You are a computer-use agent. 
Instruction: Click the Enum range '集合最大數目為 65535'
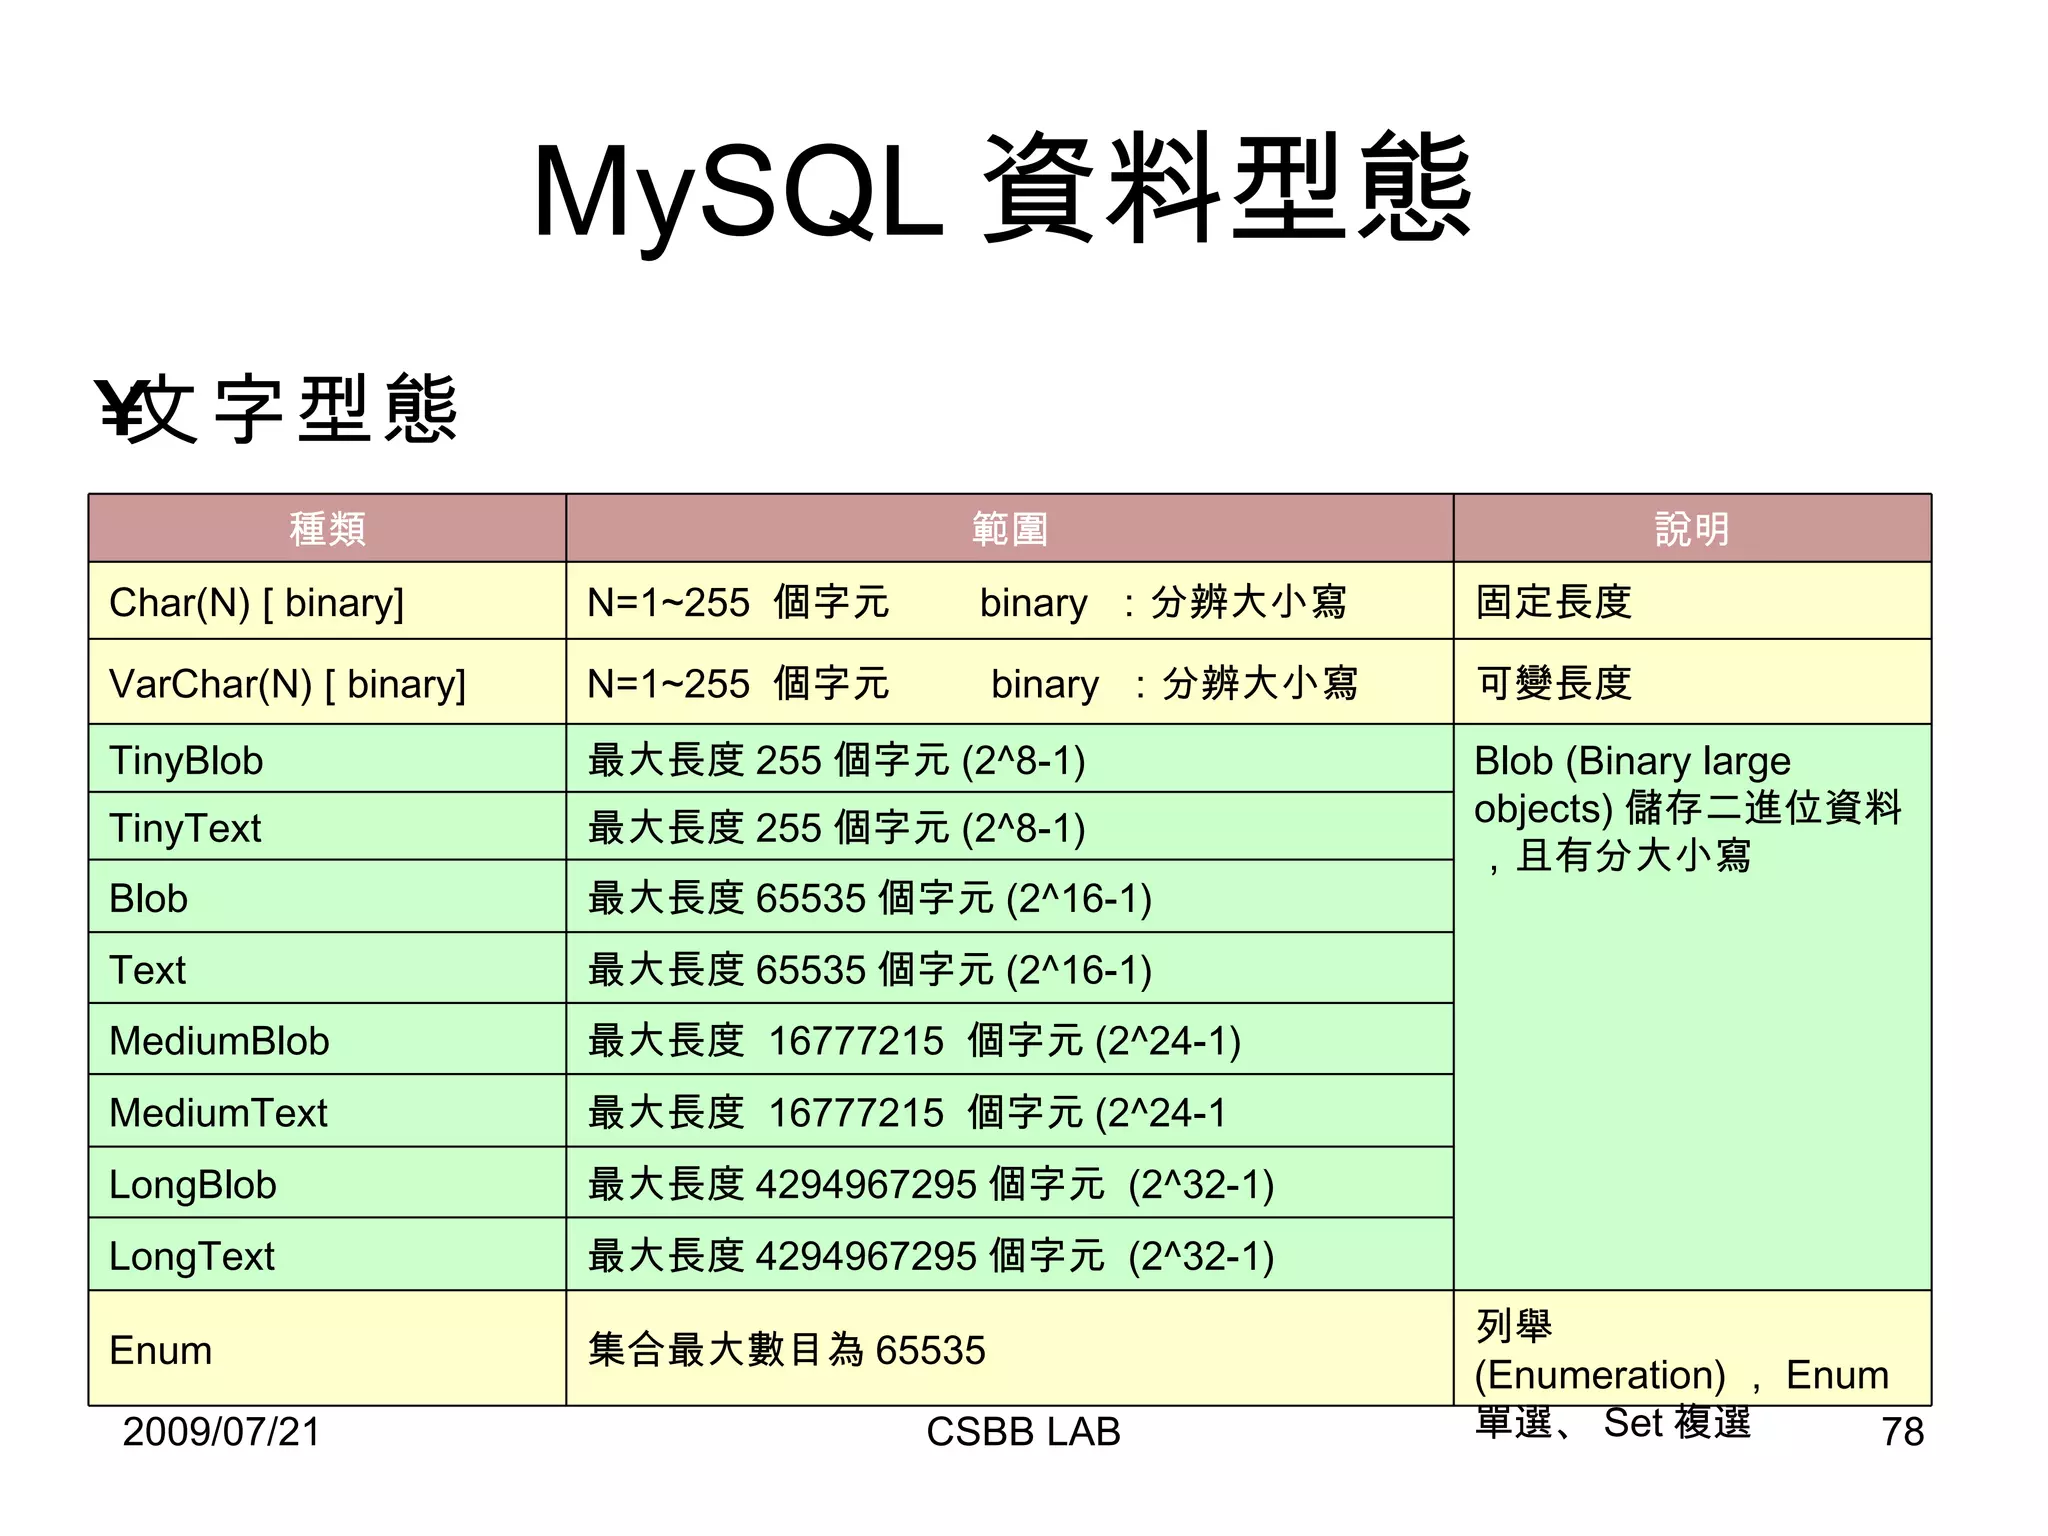[x=787, y=1350]
